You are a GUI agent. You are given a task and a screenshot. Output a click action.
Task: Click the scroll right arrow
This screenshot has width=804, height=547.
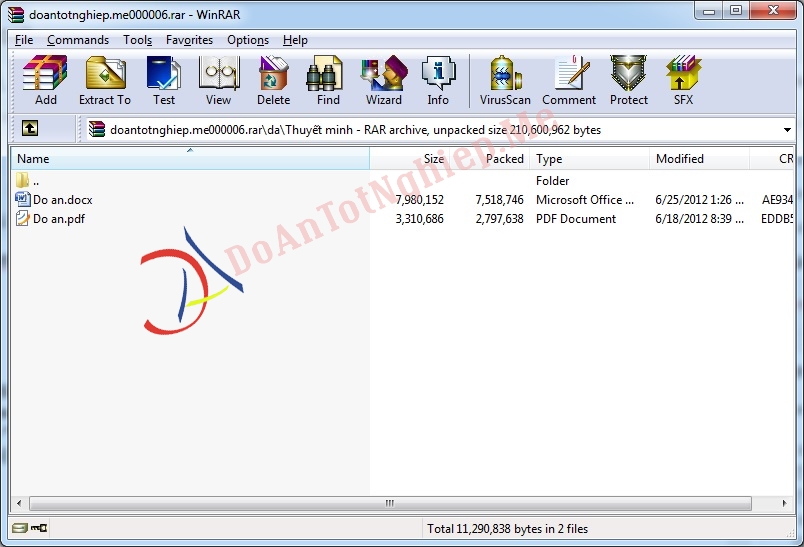pos(785,503)
